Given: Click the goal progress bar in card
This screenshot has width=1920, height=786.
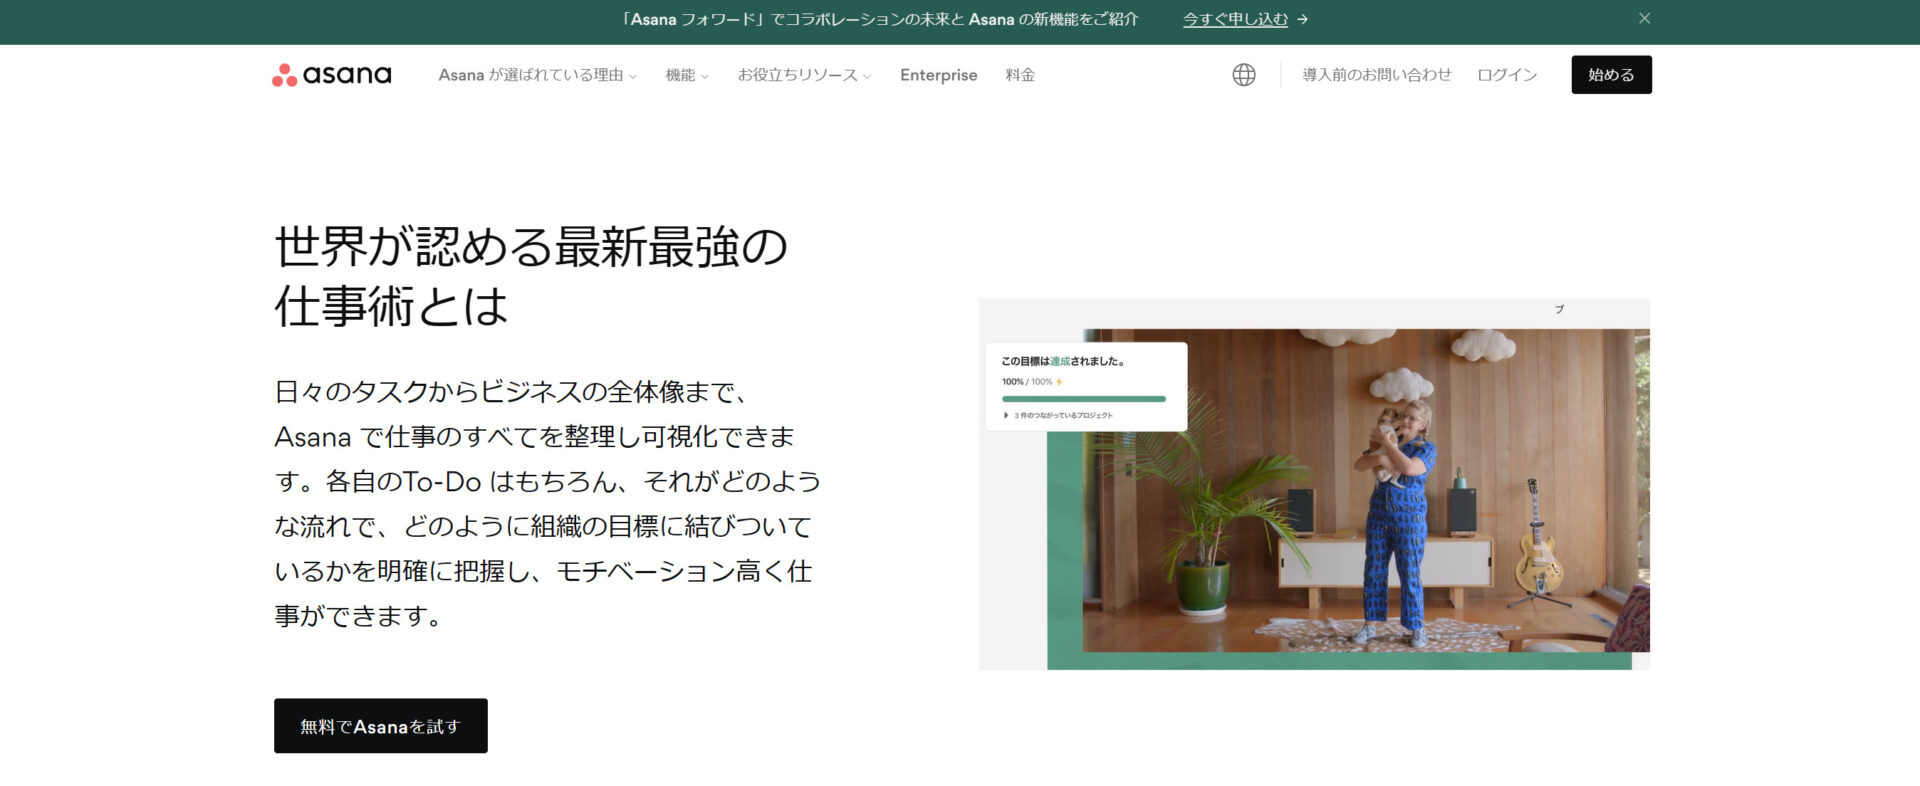Looking at the screenshot, I should tap(1083, 399).
